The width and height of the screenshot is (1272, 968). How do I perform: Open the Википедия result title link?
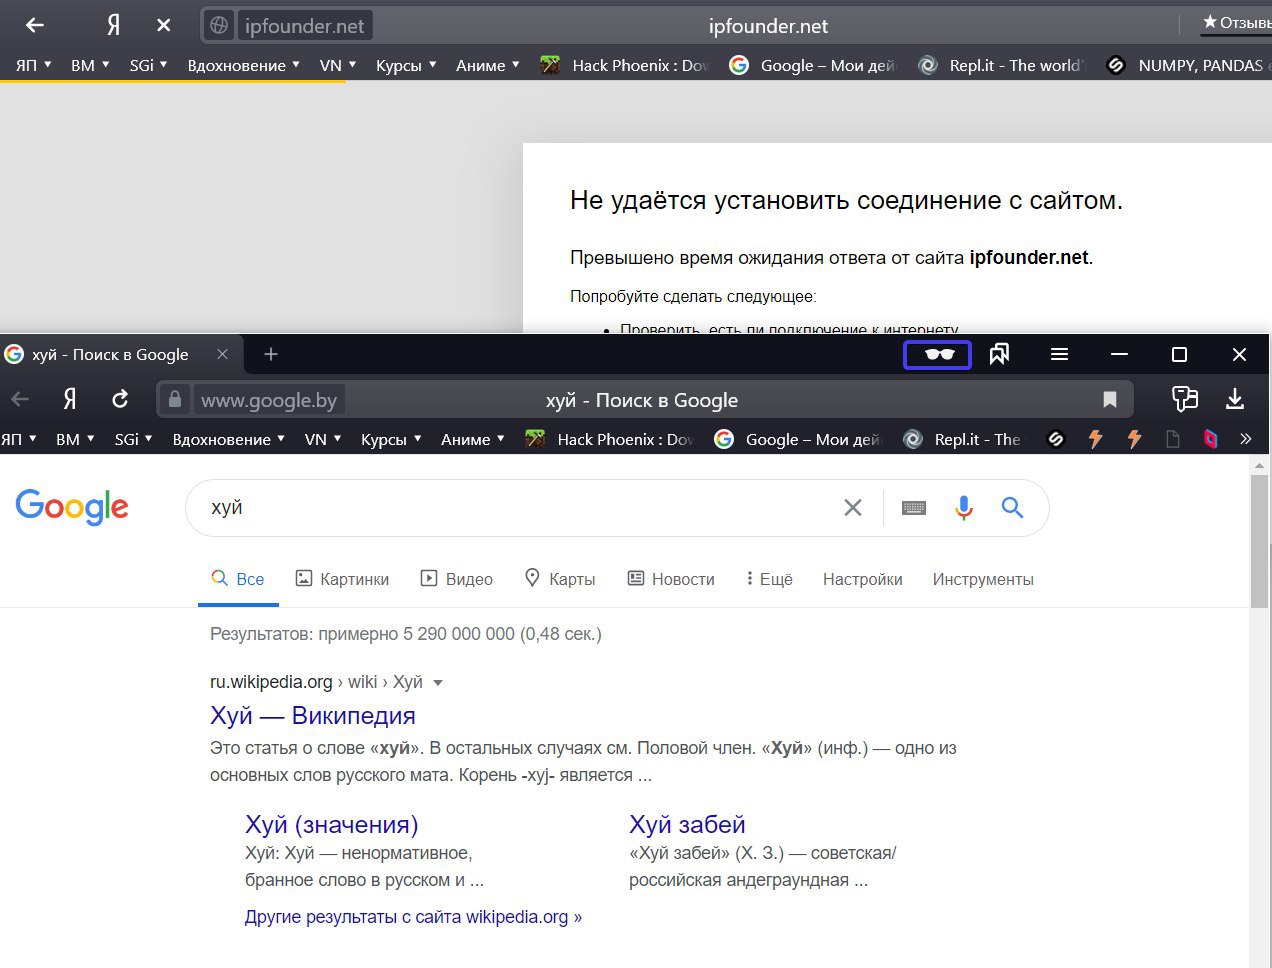tap(313, 716)
